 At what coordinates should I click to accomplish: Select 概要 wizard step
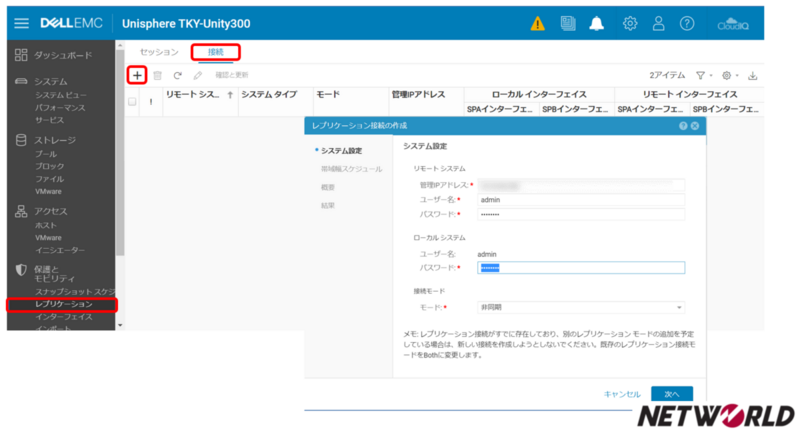click(328, 188)
